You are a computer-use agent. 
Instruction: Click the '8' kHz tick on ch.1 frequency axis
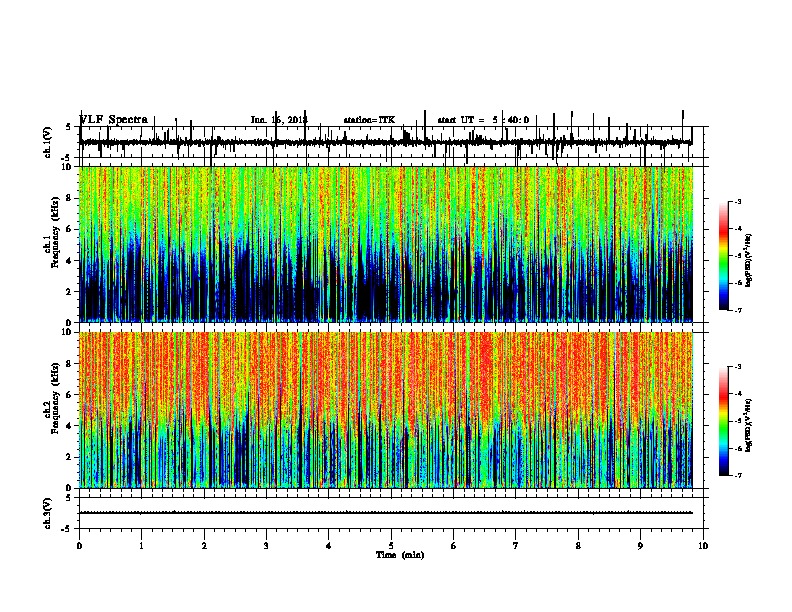[69, 198]
